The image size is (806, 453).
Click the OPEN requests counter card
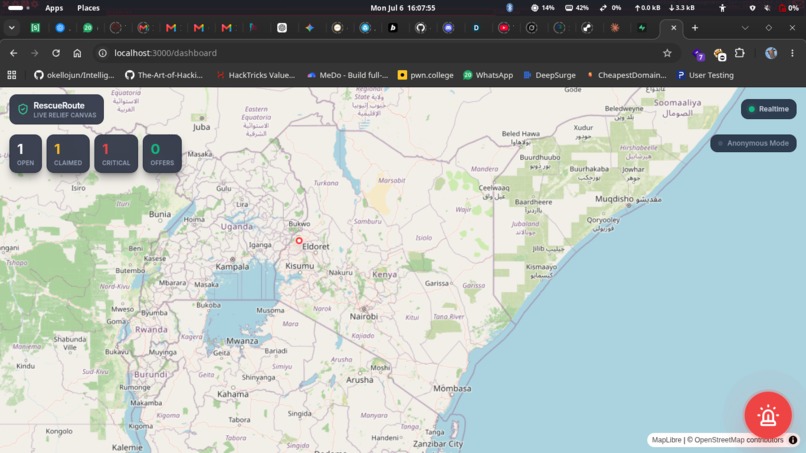coord(25,154)
